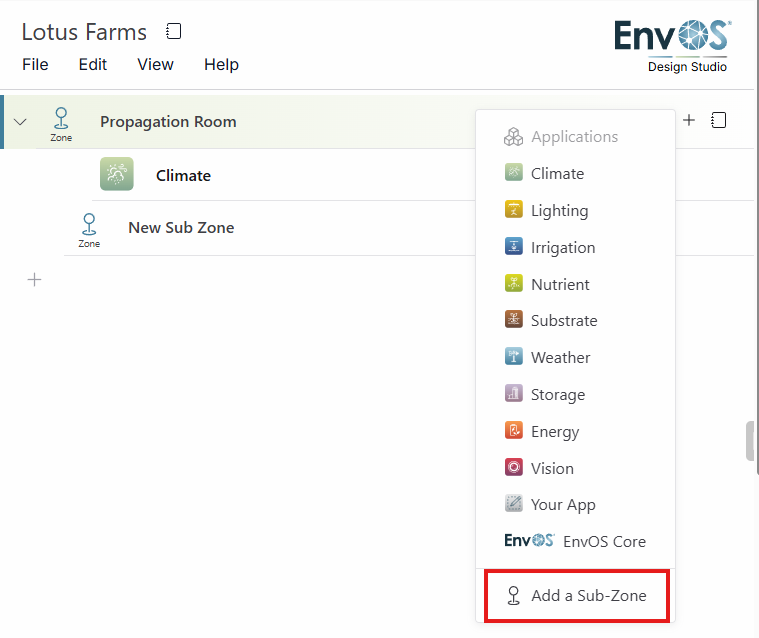Screen dimensions: 759x638
Task: Open notes icon on Propagation Room row
Action: (x=718, y=120)
